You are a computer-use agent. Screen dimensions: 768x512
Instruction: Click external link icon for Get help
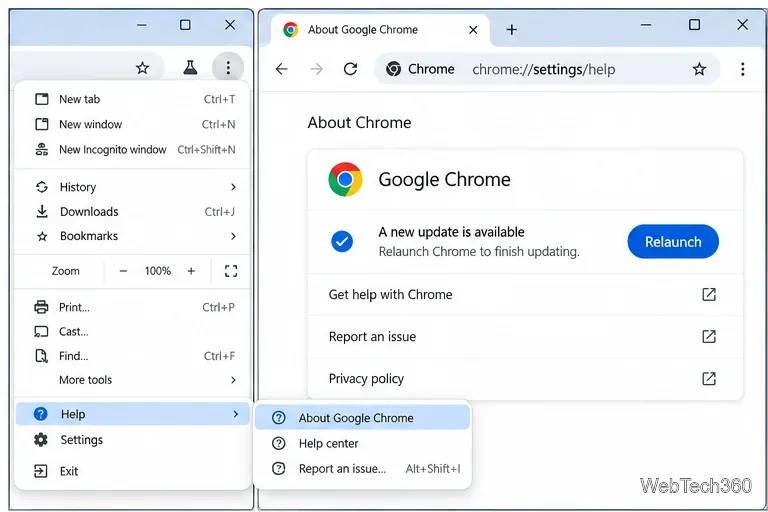pos(709,294)
